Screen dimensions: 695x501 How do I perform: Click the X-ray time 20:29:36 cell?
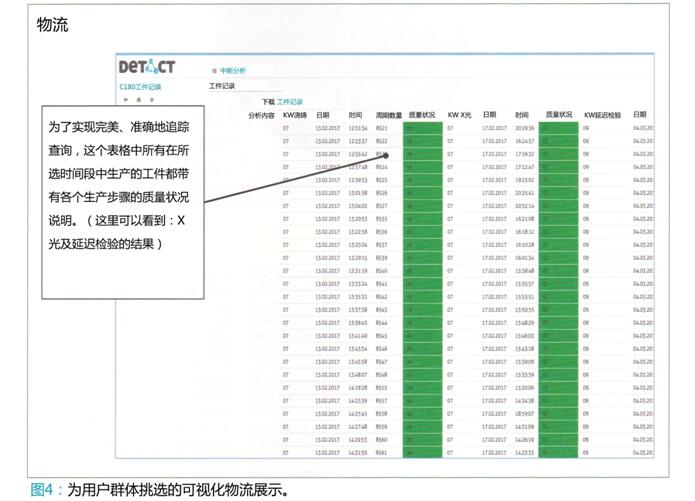[x=524, y=128]
